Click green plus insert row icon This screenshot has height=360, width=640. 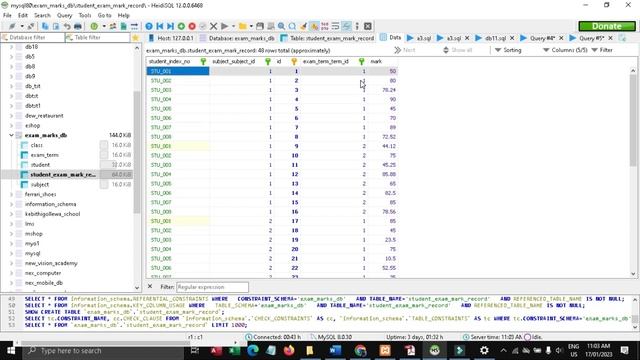pos(181,26)
